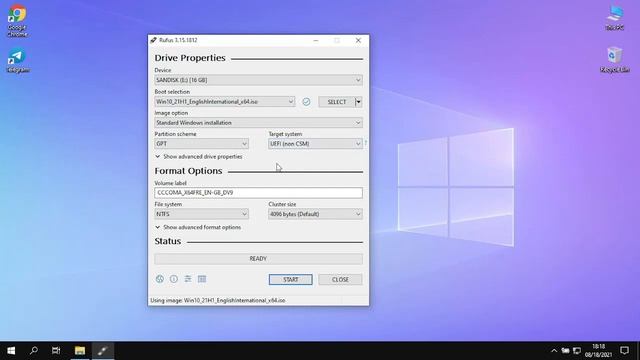Viewport: 640px width, 360px height.
Task: Open the Windows Start menu
Action: coord(11,351)
